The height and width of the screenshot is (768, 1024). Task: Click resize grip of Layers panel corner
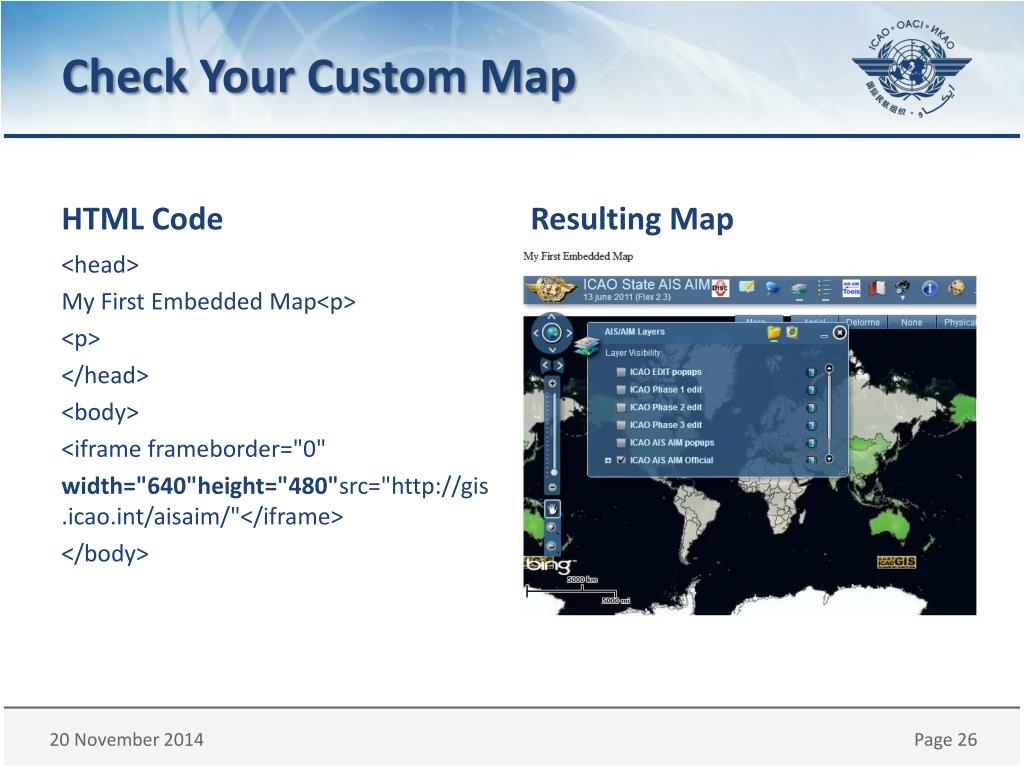point(842,471)
